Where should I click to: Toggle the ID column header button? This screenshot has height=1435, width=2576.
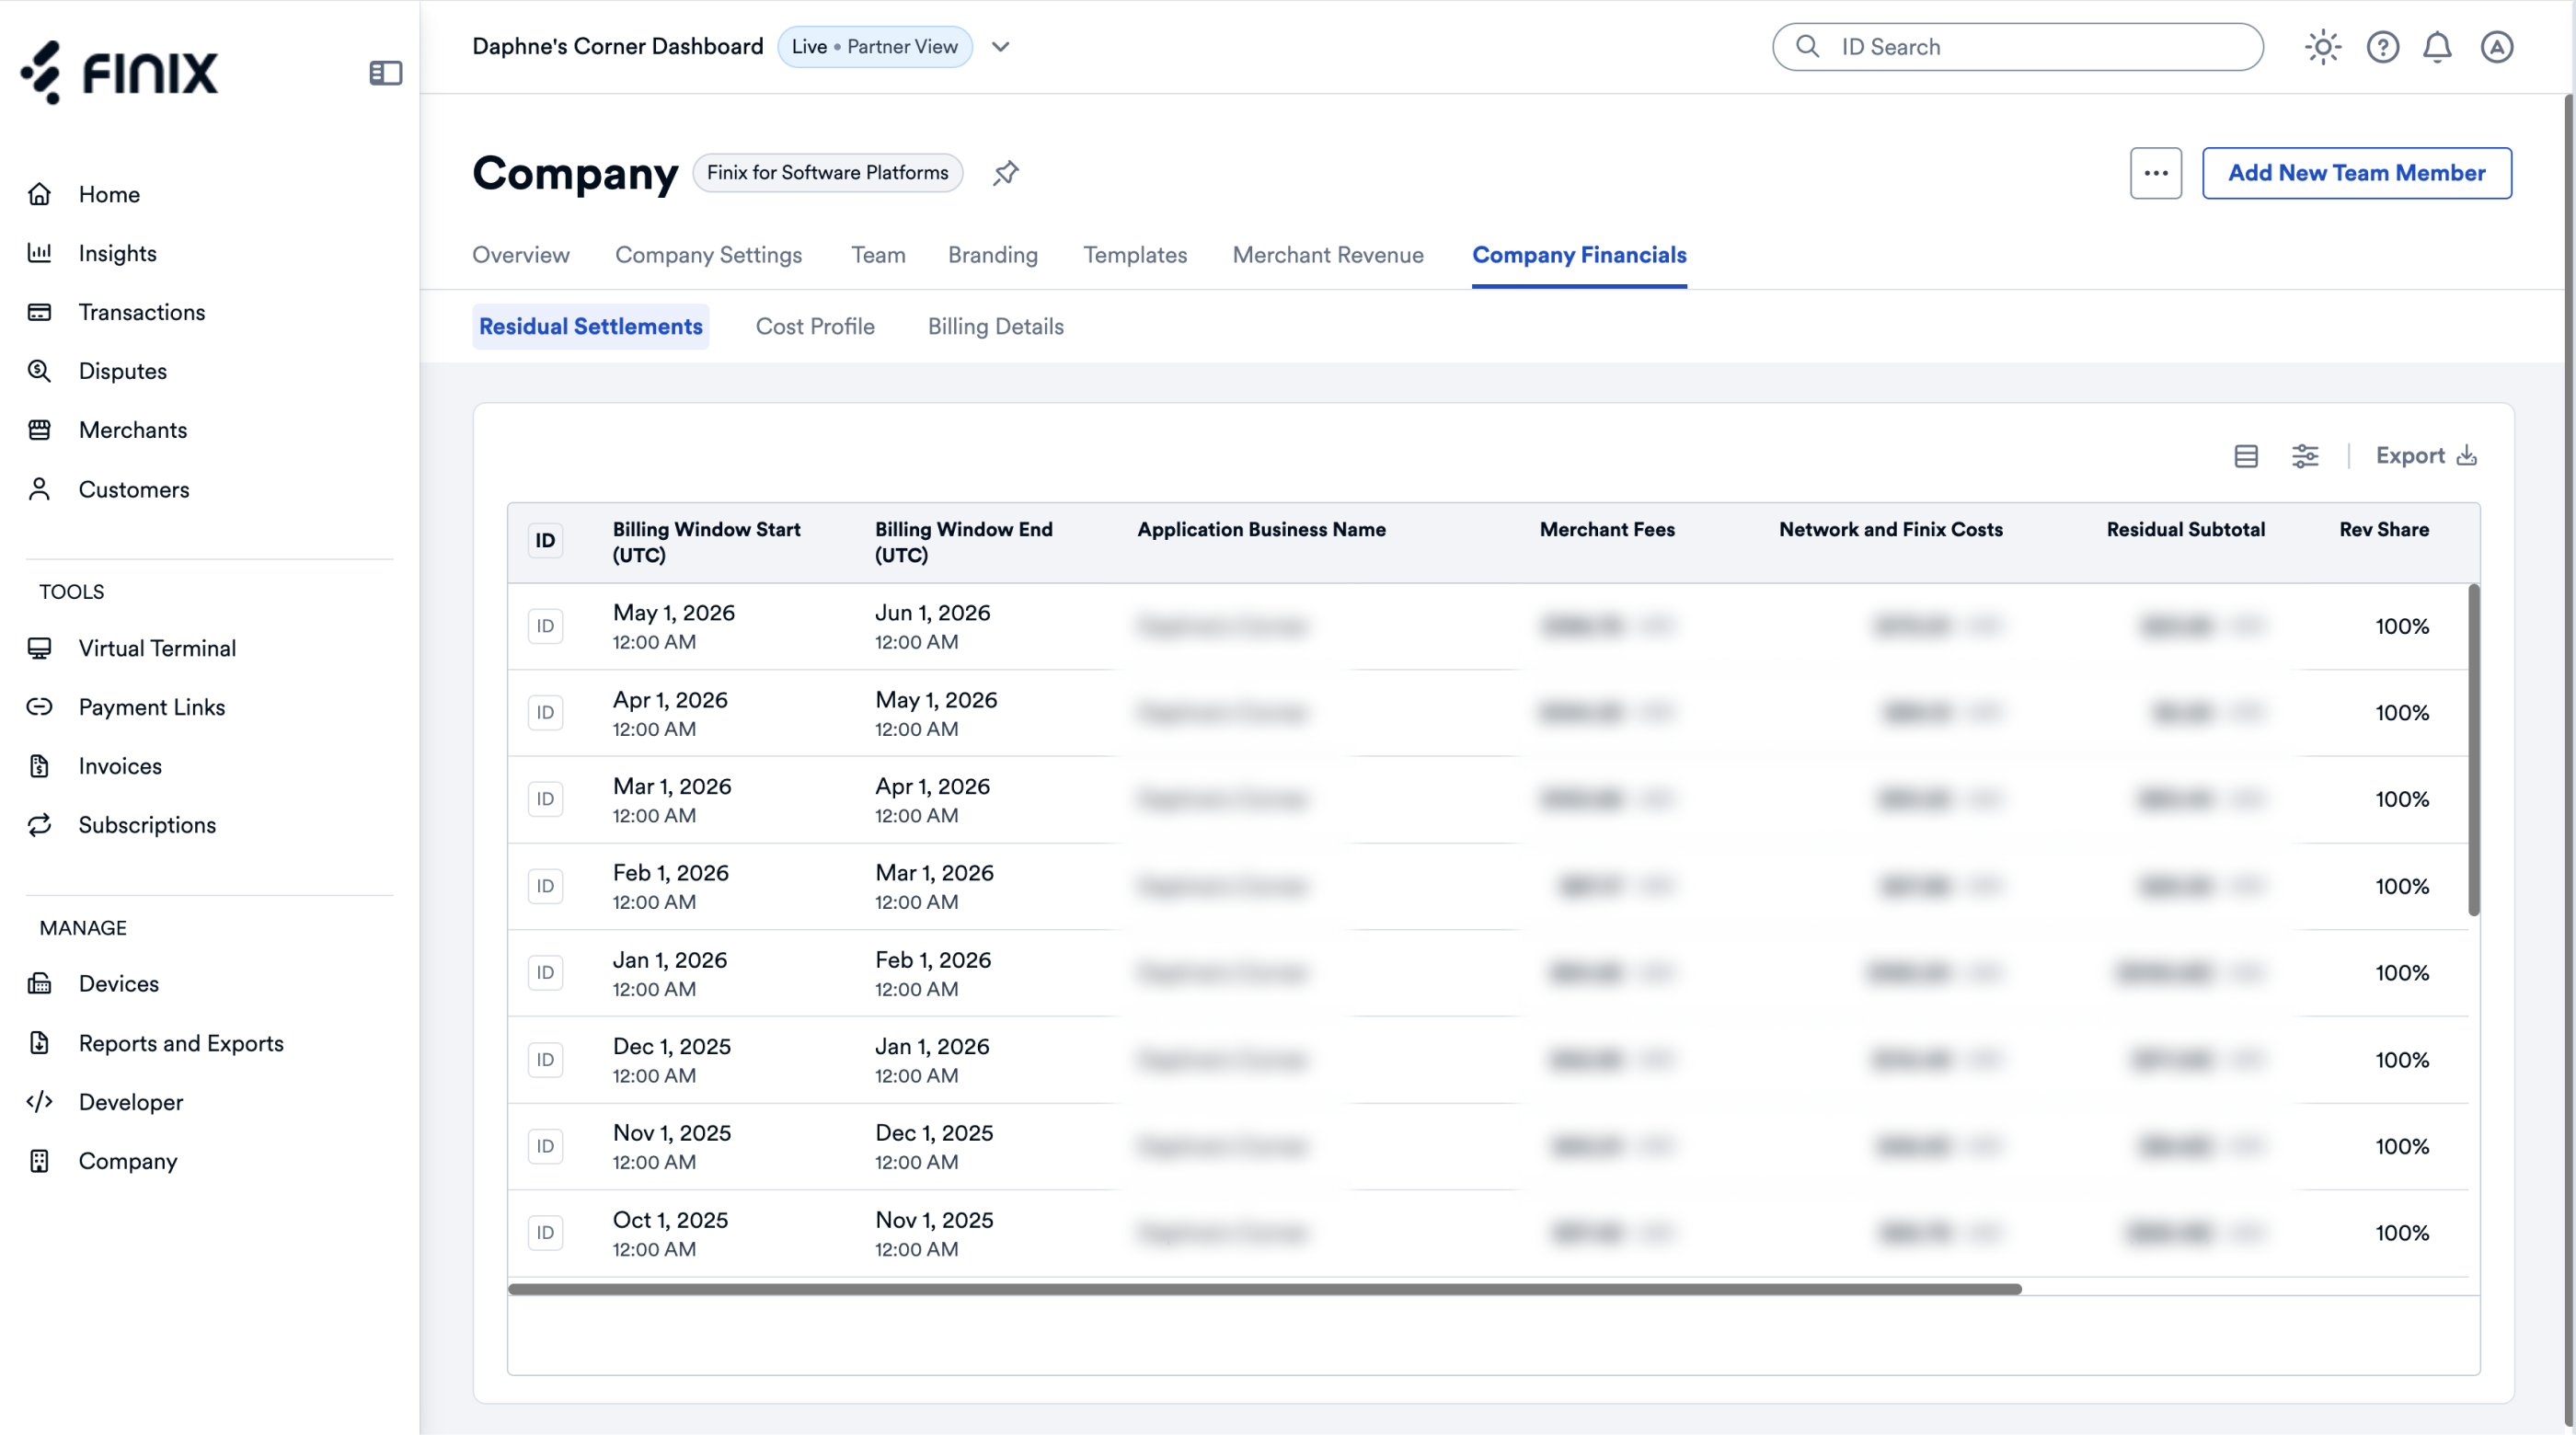(545, 541)
